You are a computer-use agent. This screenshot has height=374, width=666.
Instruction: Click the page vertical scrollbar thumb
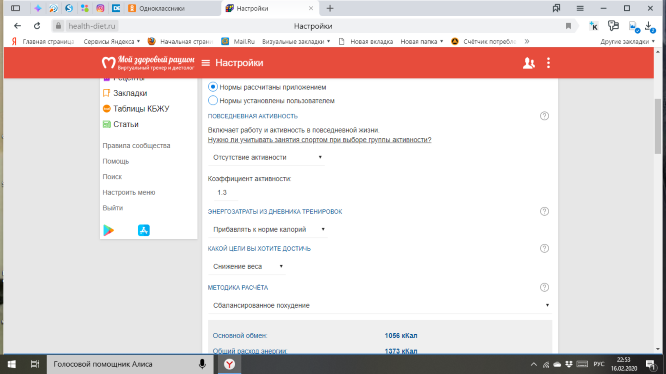click(658, 126)
